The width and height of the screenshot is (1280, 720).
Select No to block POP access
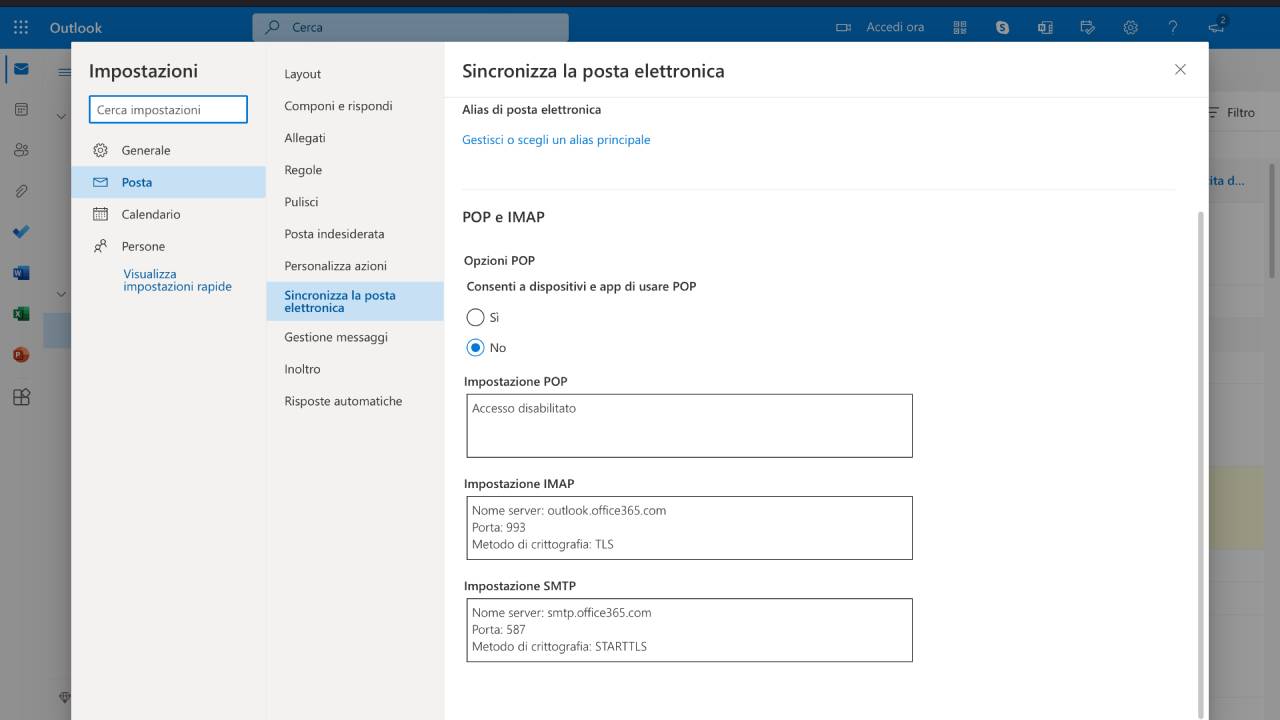pyautogui.click(x=474, y=347)
